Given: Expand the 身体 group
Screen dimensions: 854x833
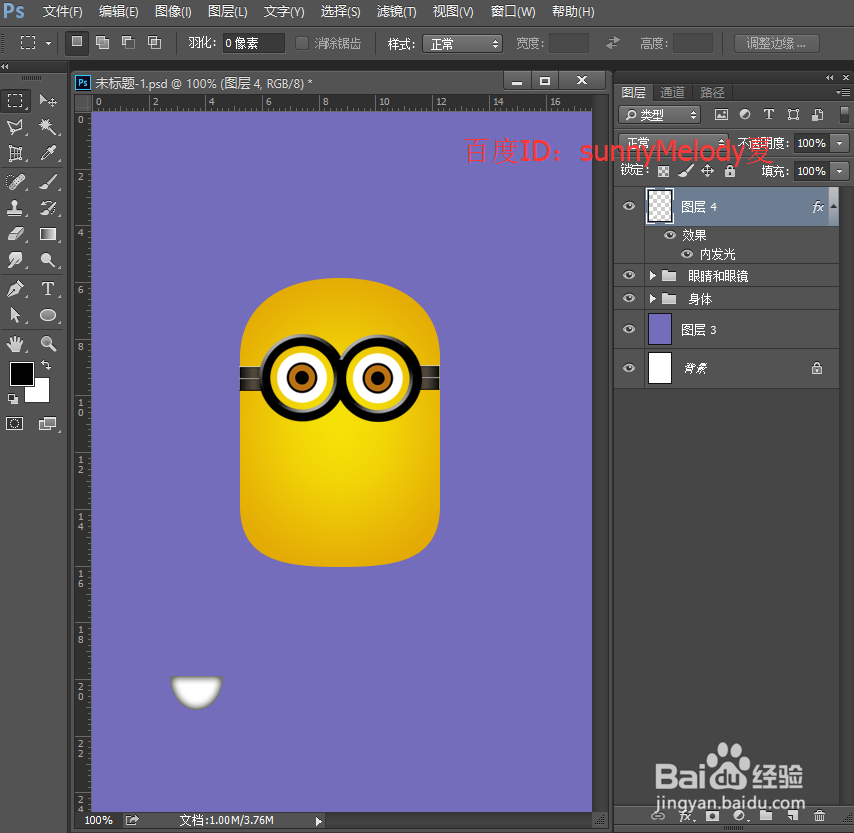Looking at the screenshot, I should (x=652, y=299).
